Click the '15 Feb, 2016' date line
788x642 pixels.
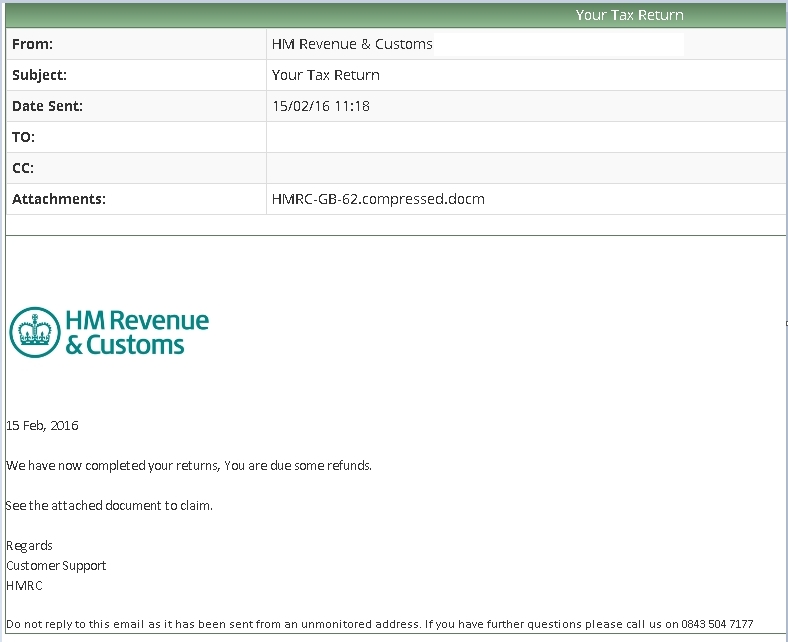tap(42, 425)
